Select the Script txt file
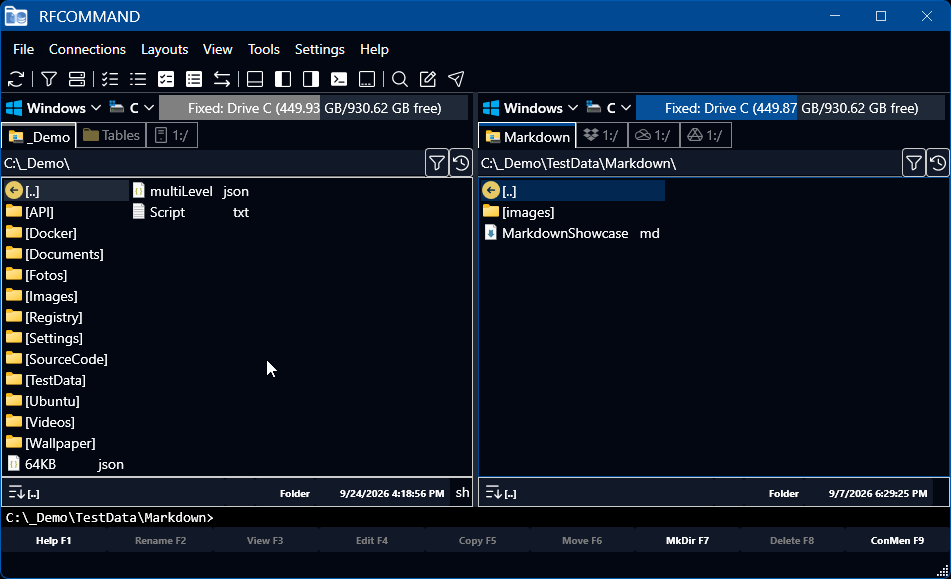This screenshot has width=951, height=579. [192, 212]
